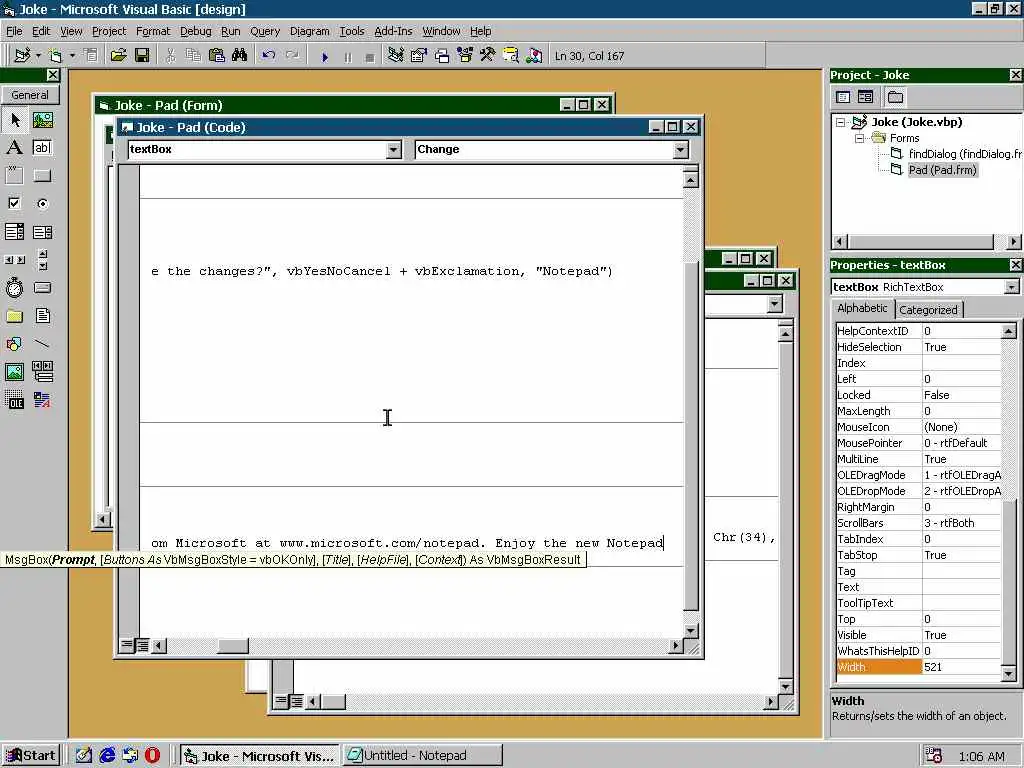The height and width of the screenshot is (768, 1024).
Task: Toggle Procedure View in code window
Action: pos(127,646)
